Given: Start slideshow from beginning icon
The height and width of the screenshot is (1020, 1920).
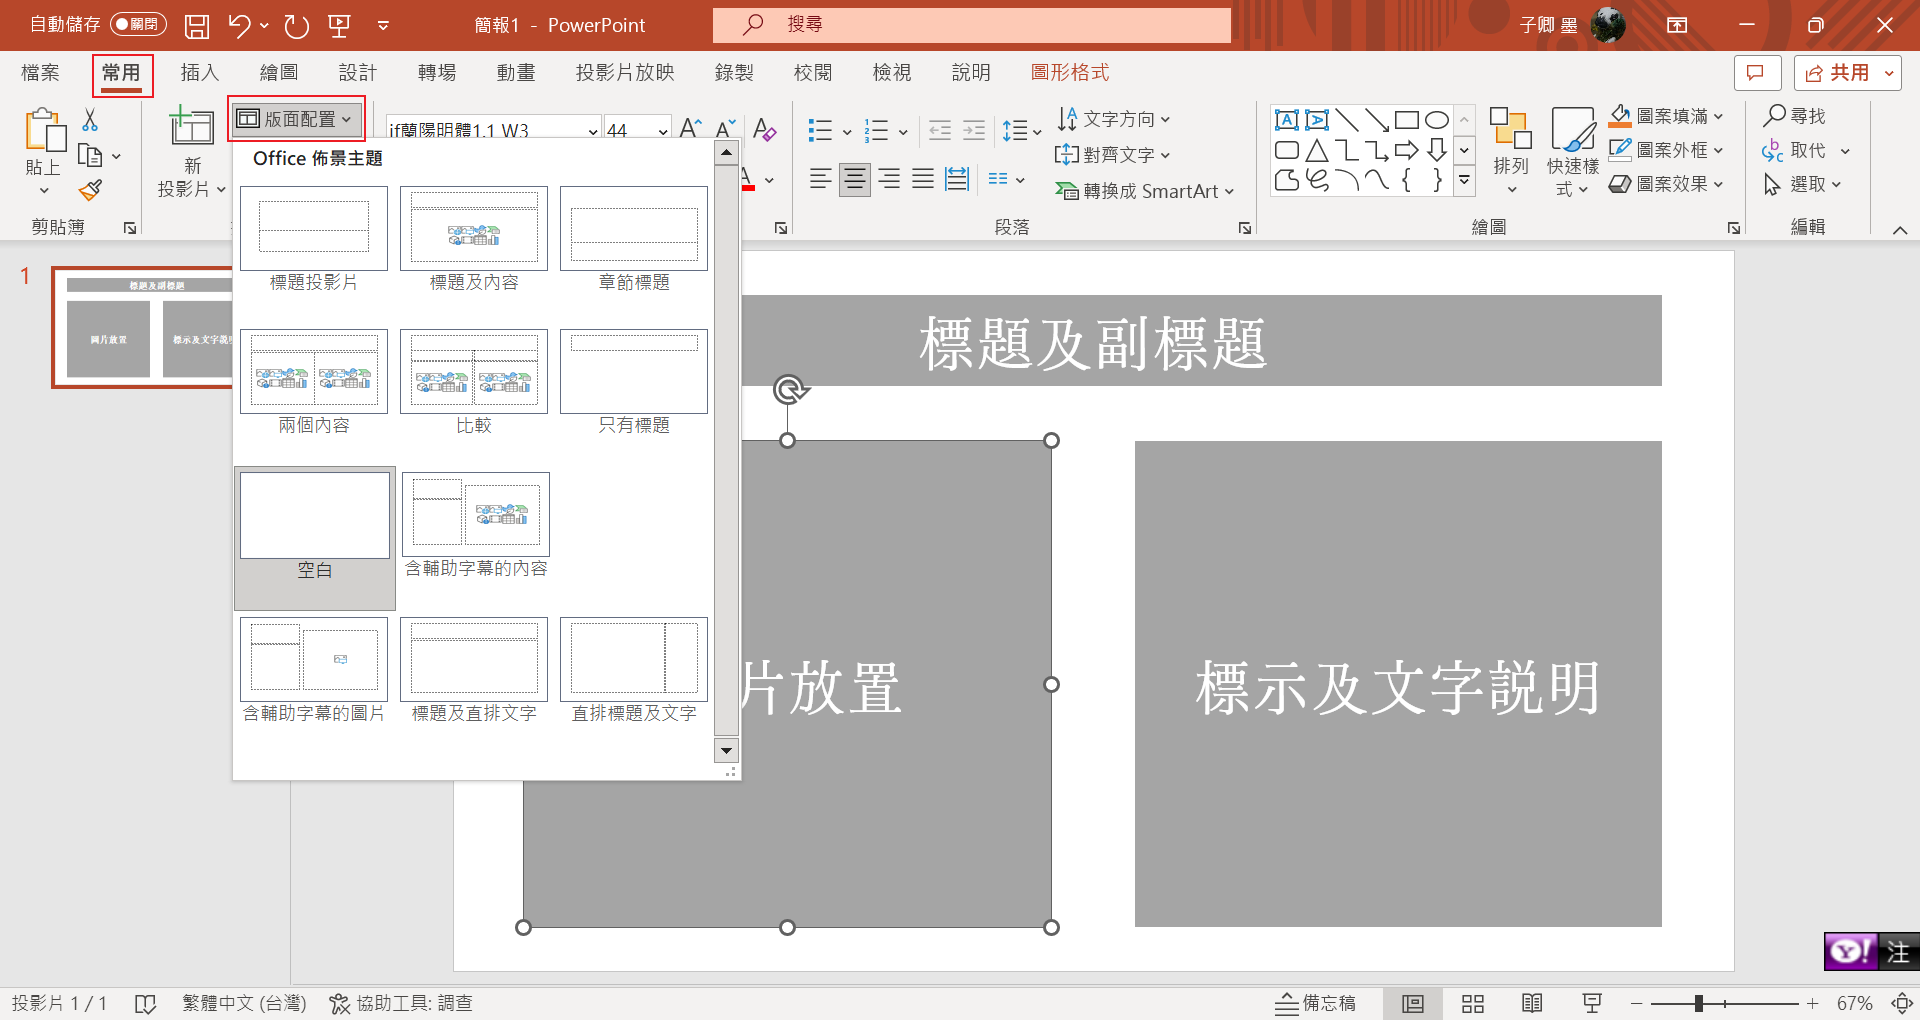Looking at the screenshot, I should (339, 25).
